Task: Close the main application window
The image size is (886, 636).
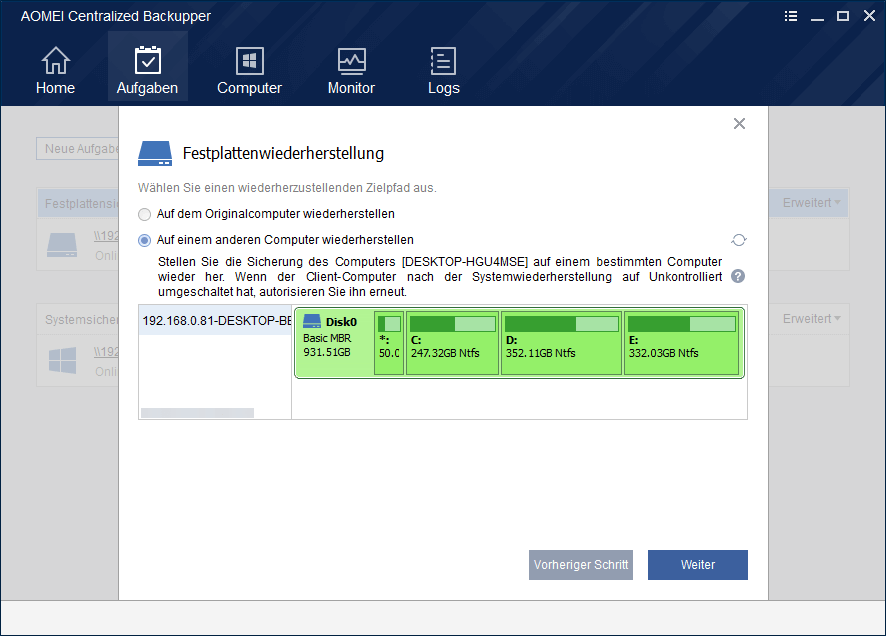Action: (869, 16)
